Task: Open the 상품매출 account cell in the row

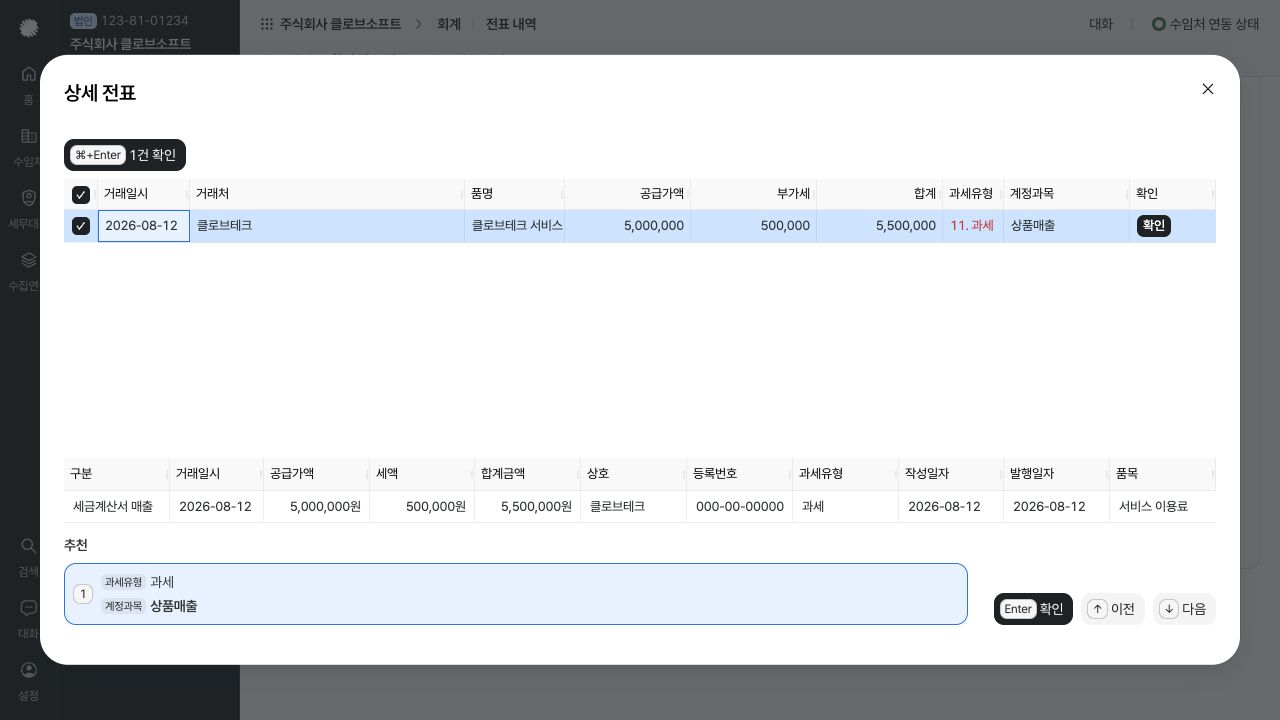Action: click(x=1066, y=226)
